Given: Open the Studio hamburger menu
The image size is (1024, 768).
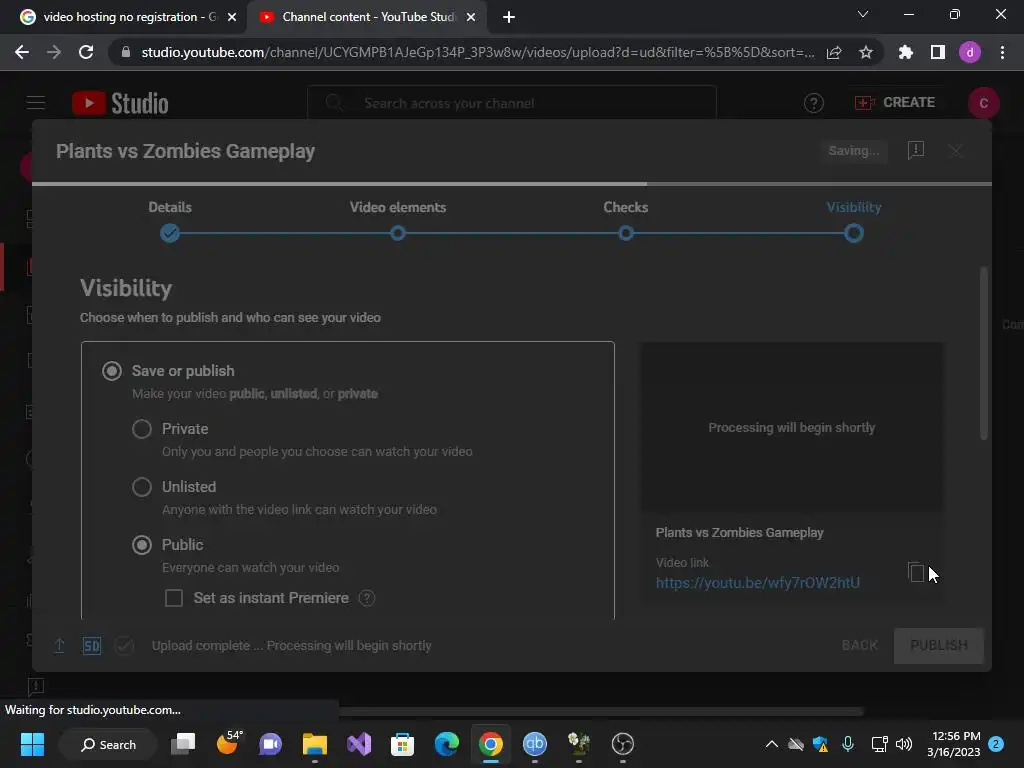Looking at the screenshot, I should click(x=36, y=103).
